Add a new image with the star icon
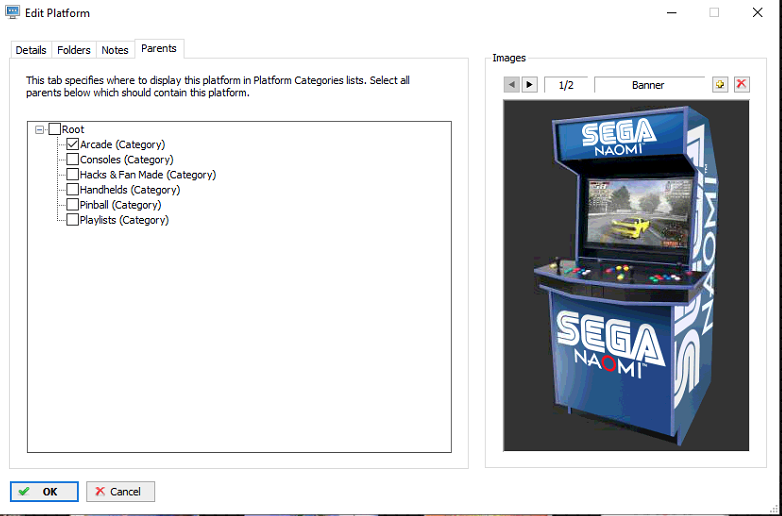 [720, 85]
